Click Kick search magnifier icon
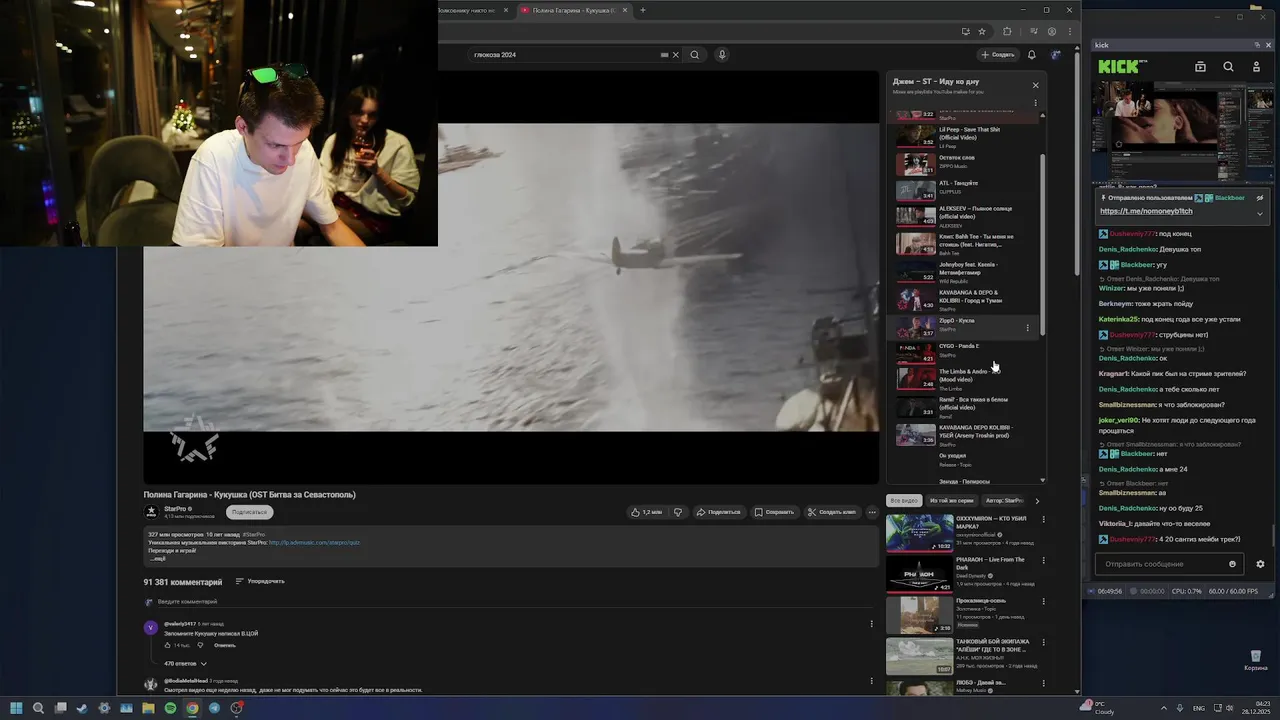This screenshot has height=720, width=1280. pyautogui.click(x=1228, y=67)
